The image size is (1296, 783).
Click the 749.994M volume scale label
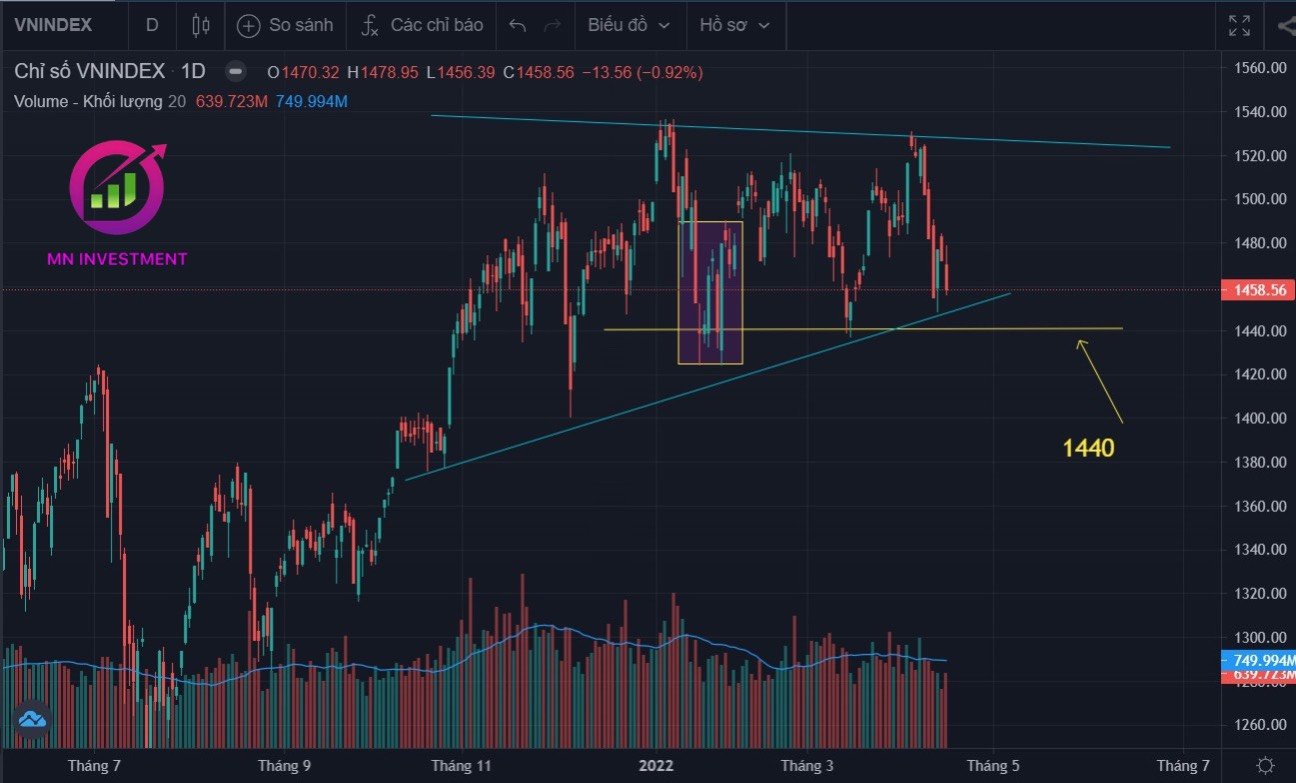(x=1259, y=660)
